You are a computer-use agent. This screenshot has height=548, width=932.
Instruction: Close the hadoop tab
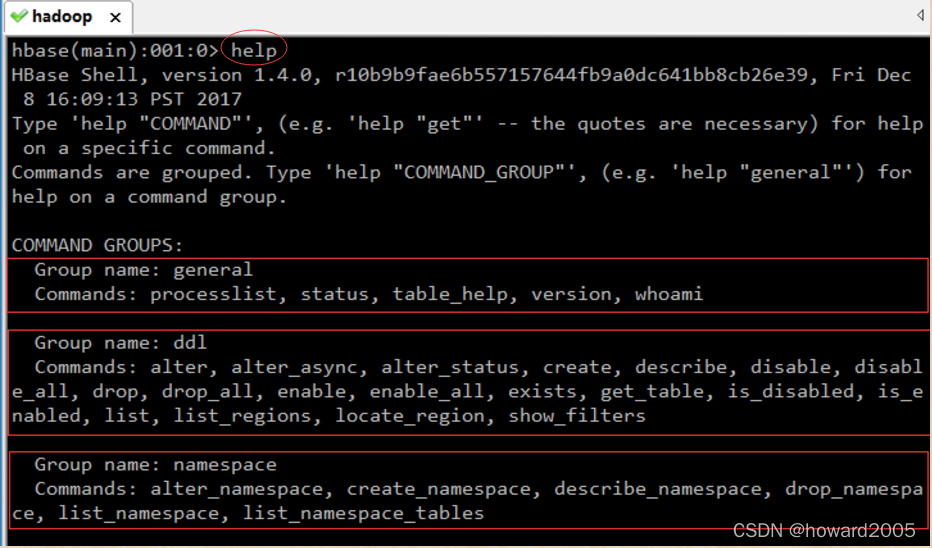pos(115,18)
